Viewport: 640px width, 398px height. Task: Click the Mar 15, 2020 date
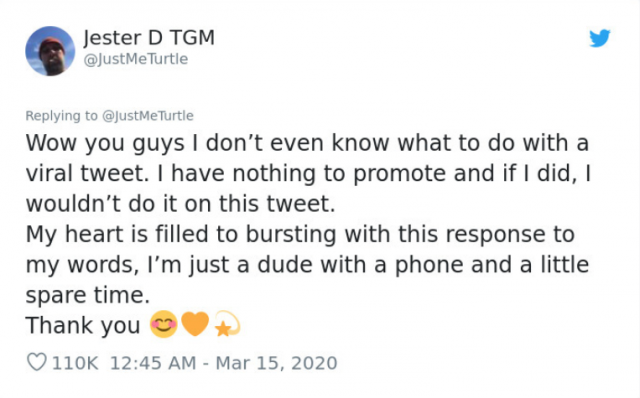coord(276,363)
